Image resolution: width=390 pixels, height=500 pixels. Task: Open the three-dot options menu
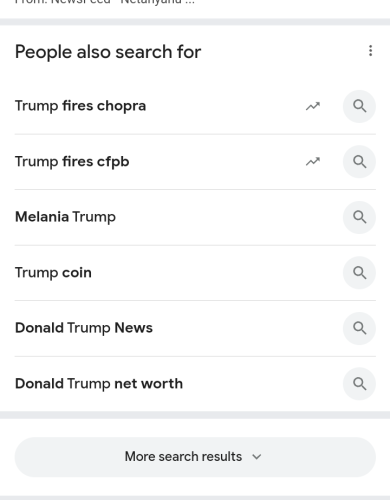point(370,51)
